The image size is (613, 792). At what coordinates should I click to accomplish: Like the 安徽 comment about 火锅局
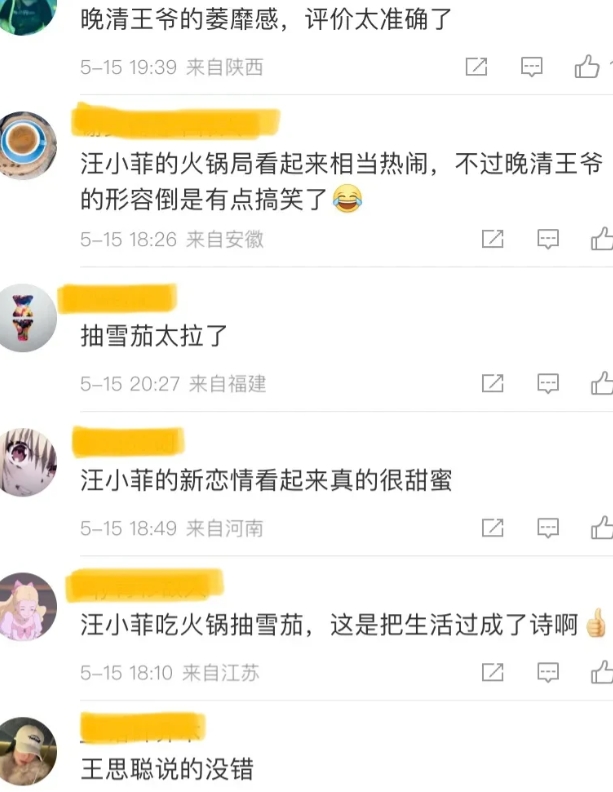(602, 238)
